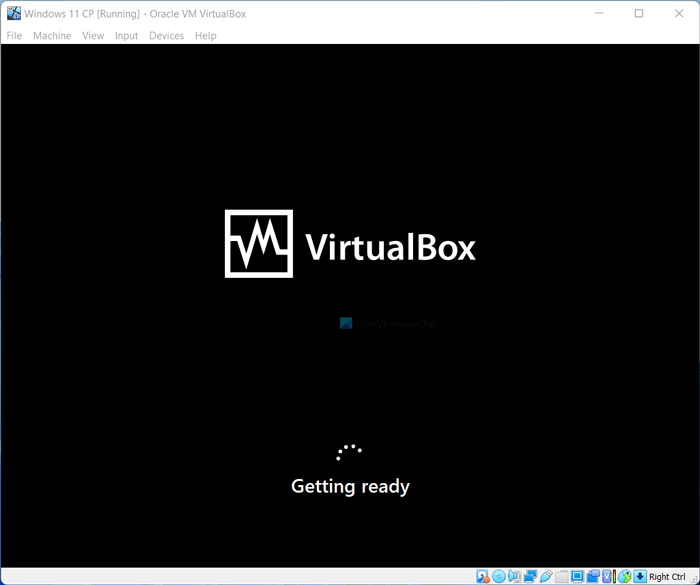Click the display status icon

577,577
